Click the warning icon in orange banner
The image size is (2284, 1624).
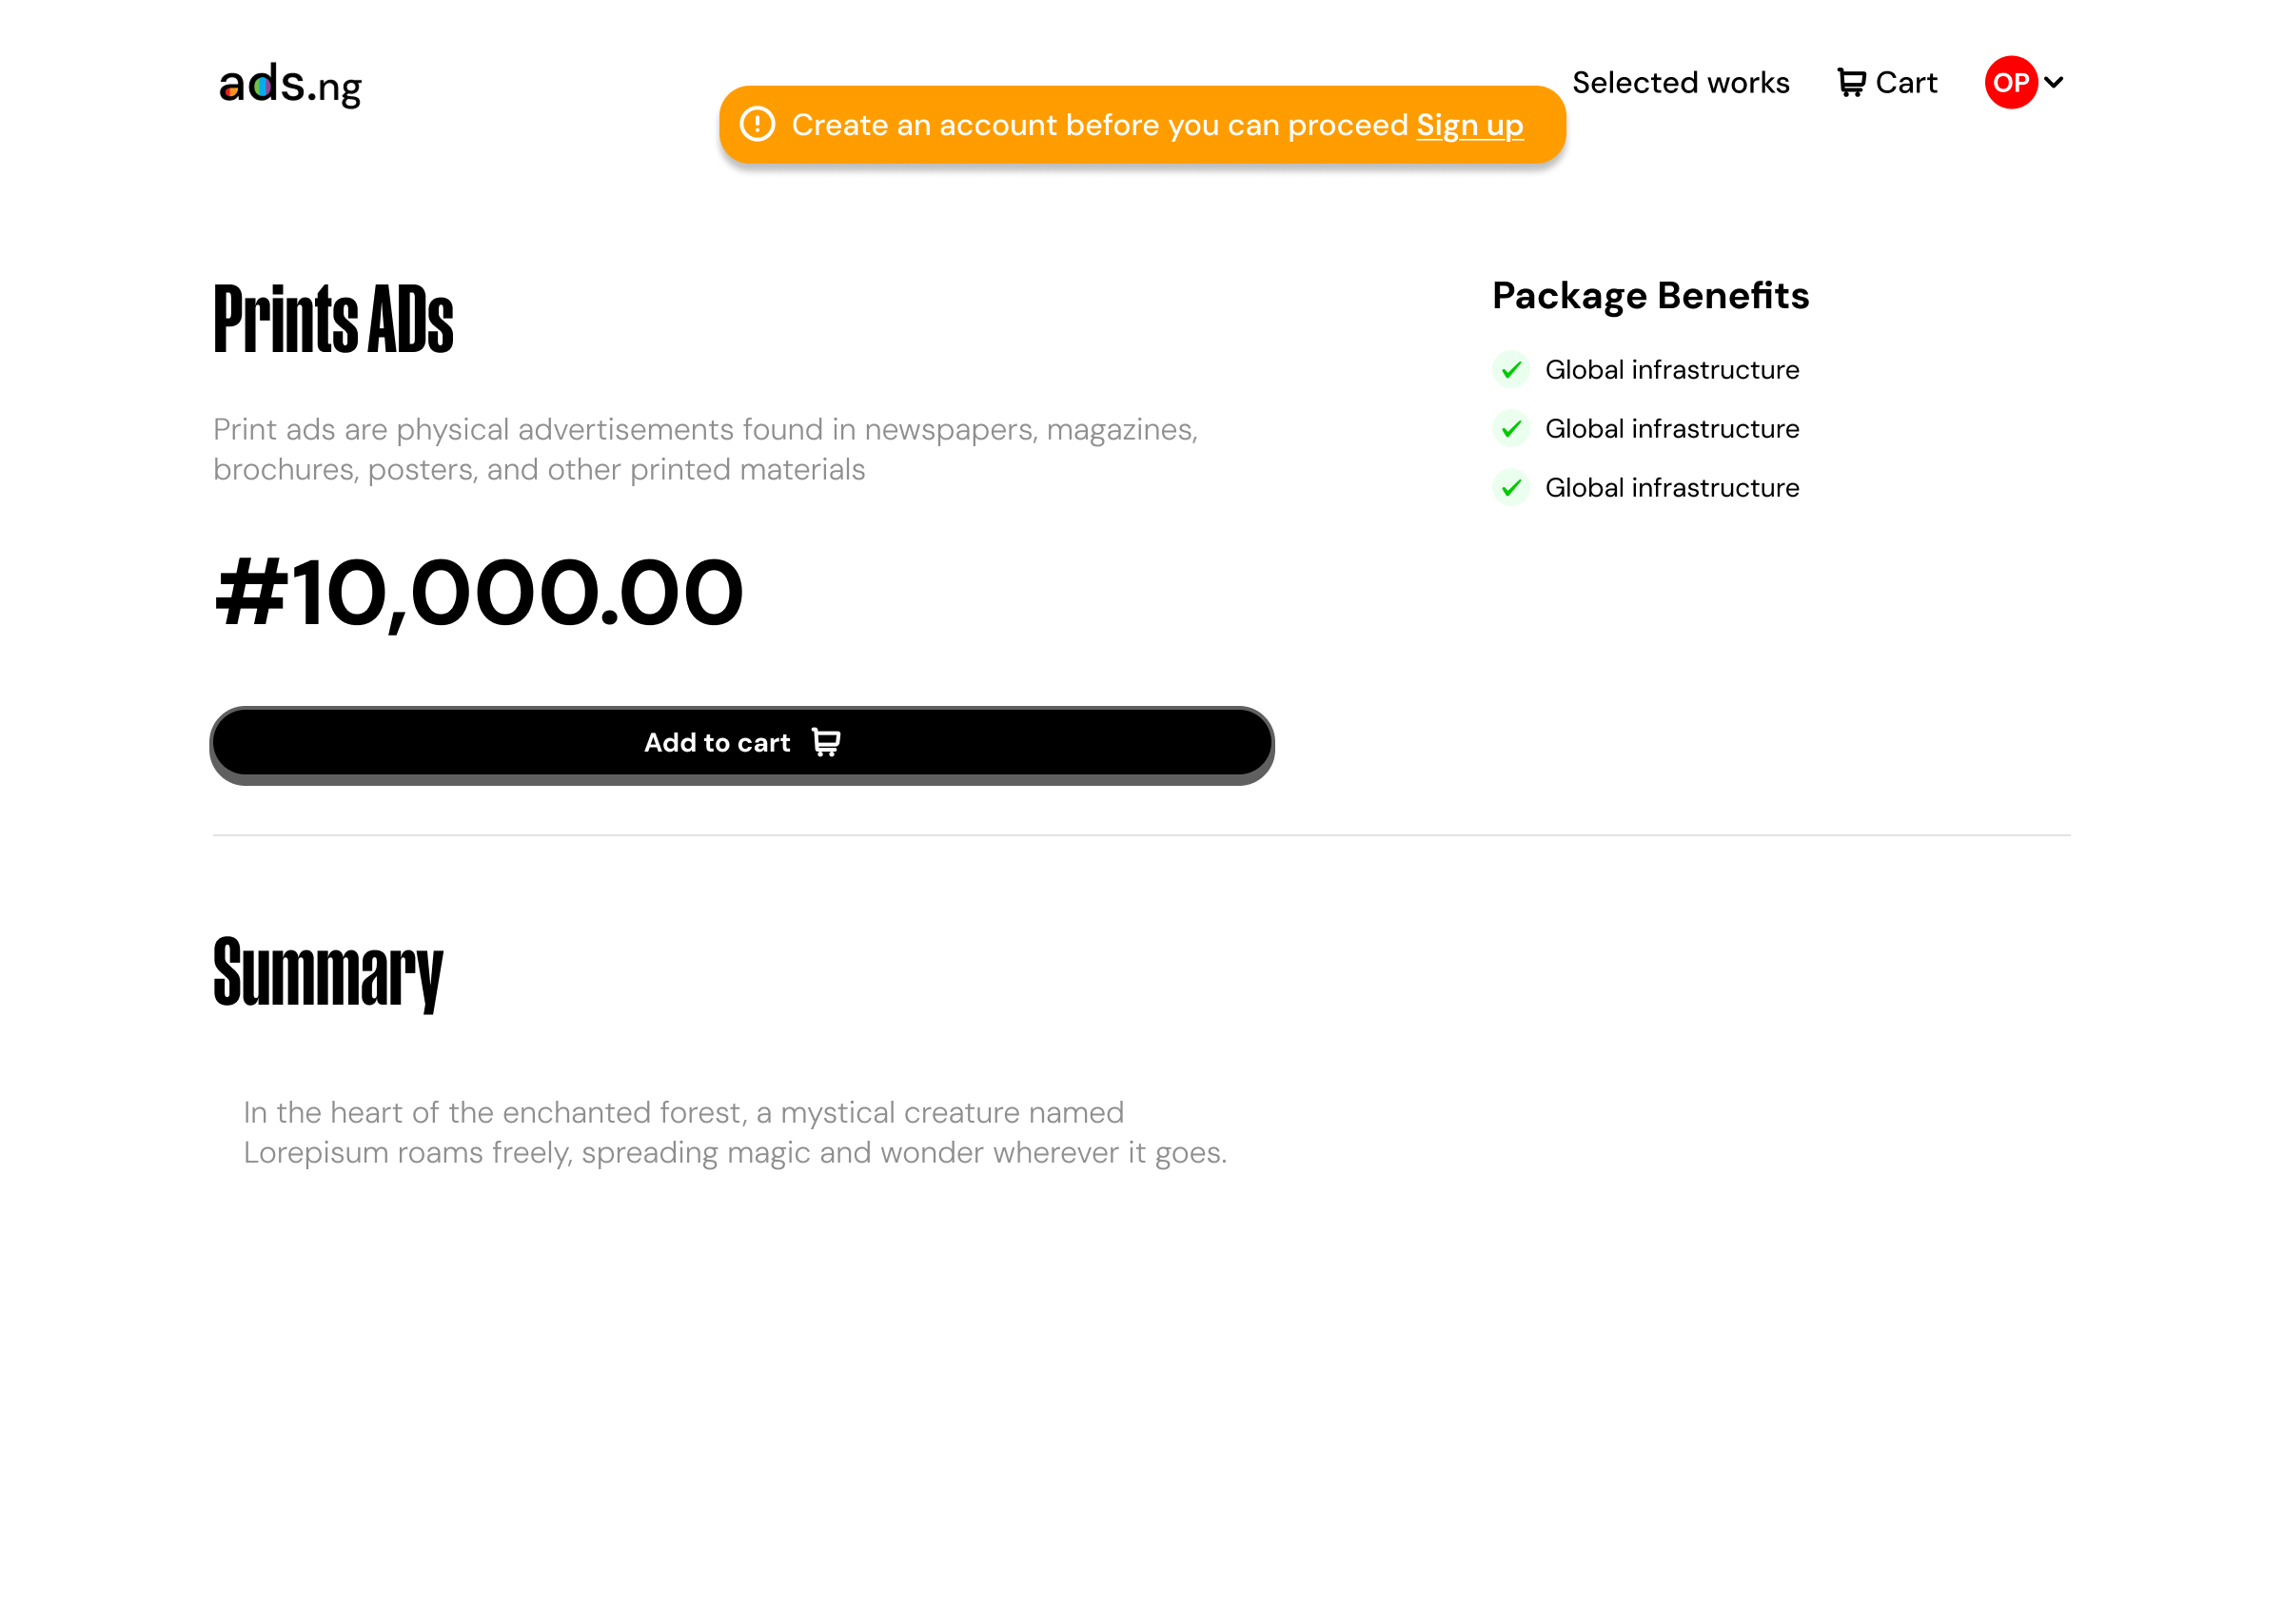pyautogui.click(x=757, y=125)
